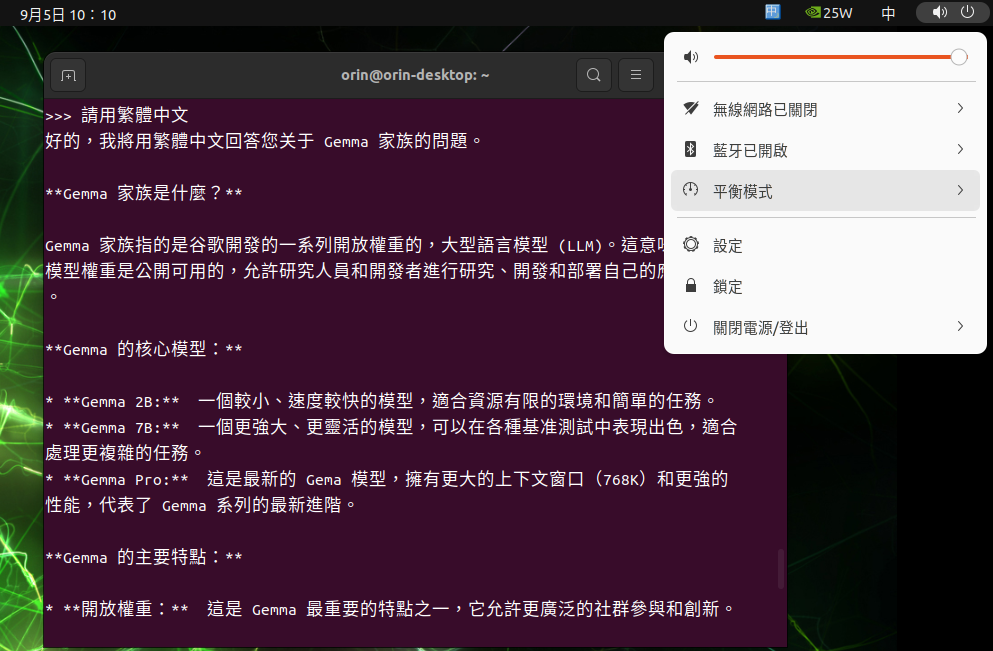
Task: Click line starting 模型權重是公開可用的
Action: click(355, 271)
